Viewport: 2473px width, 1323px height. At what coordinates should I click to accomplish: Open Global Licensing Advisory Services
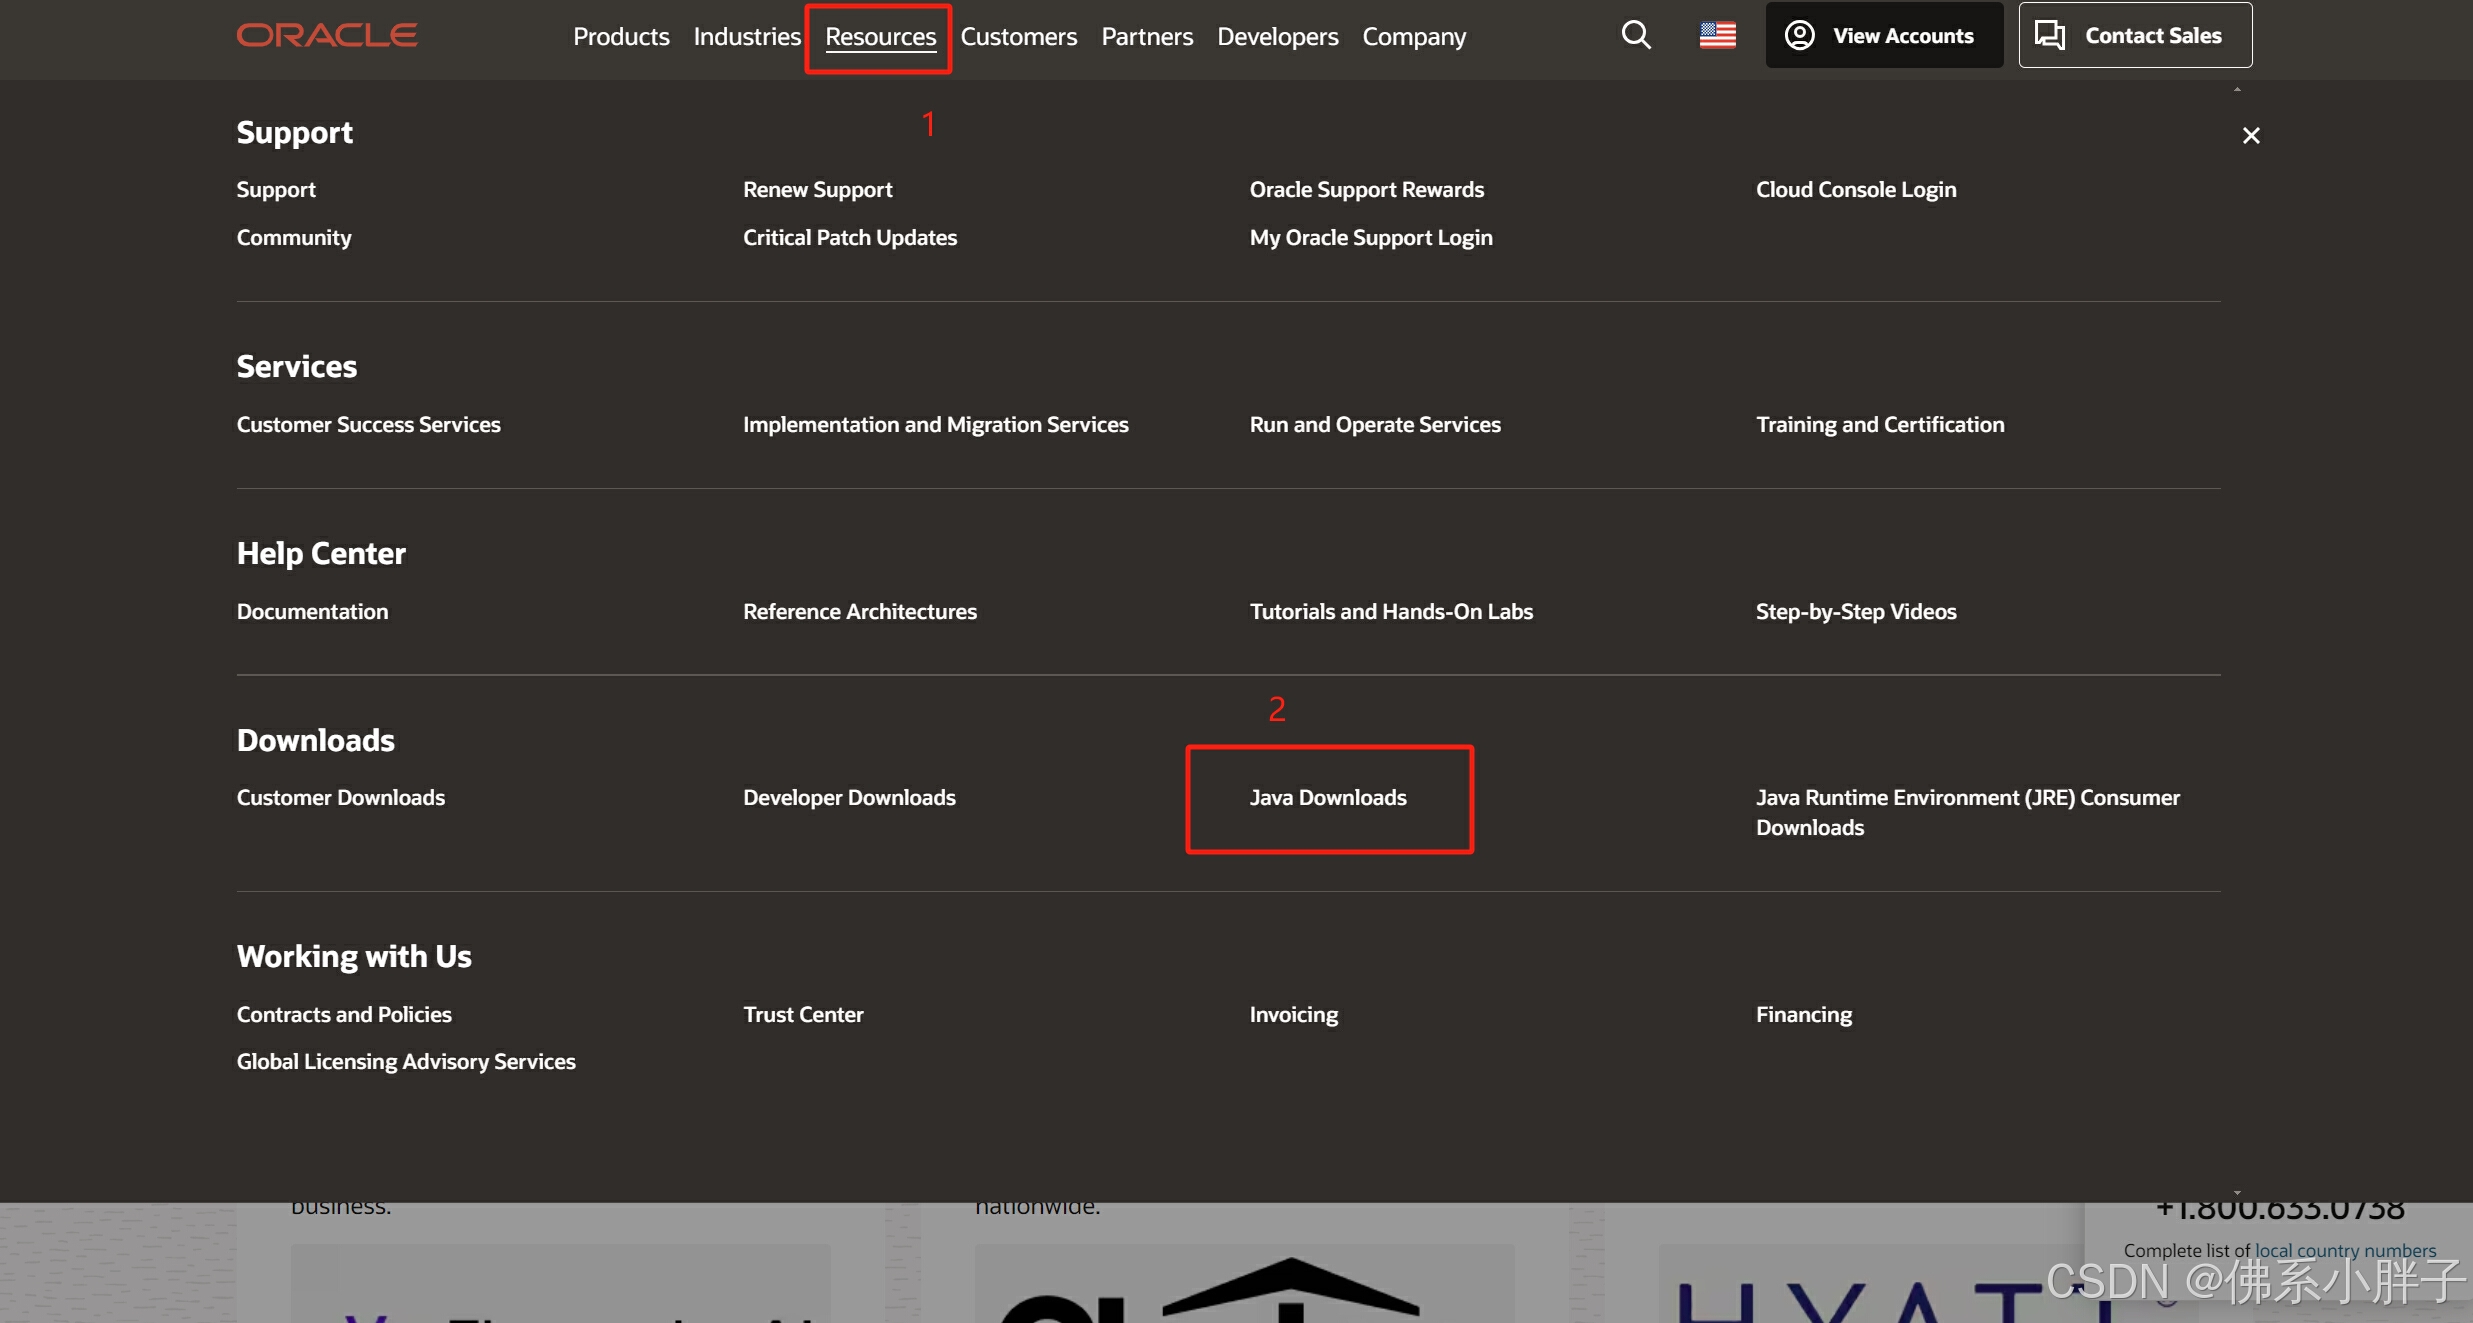[406, 1062]
